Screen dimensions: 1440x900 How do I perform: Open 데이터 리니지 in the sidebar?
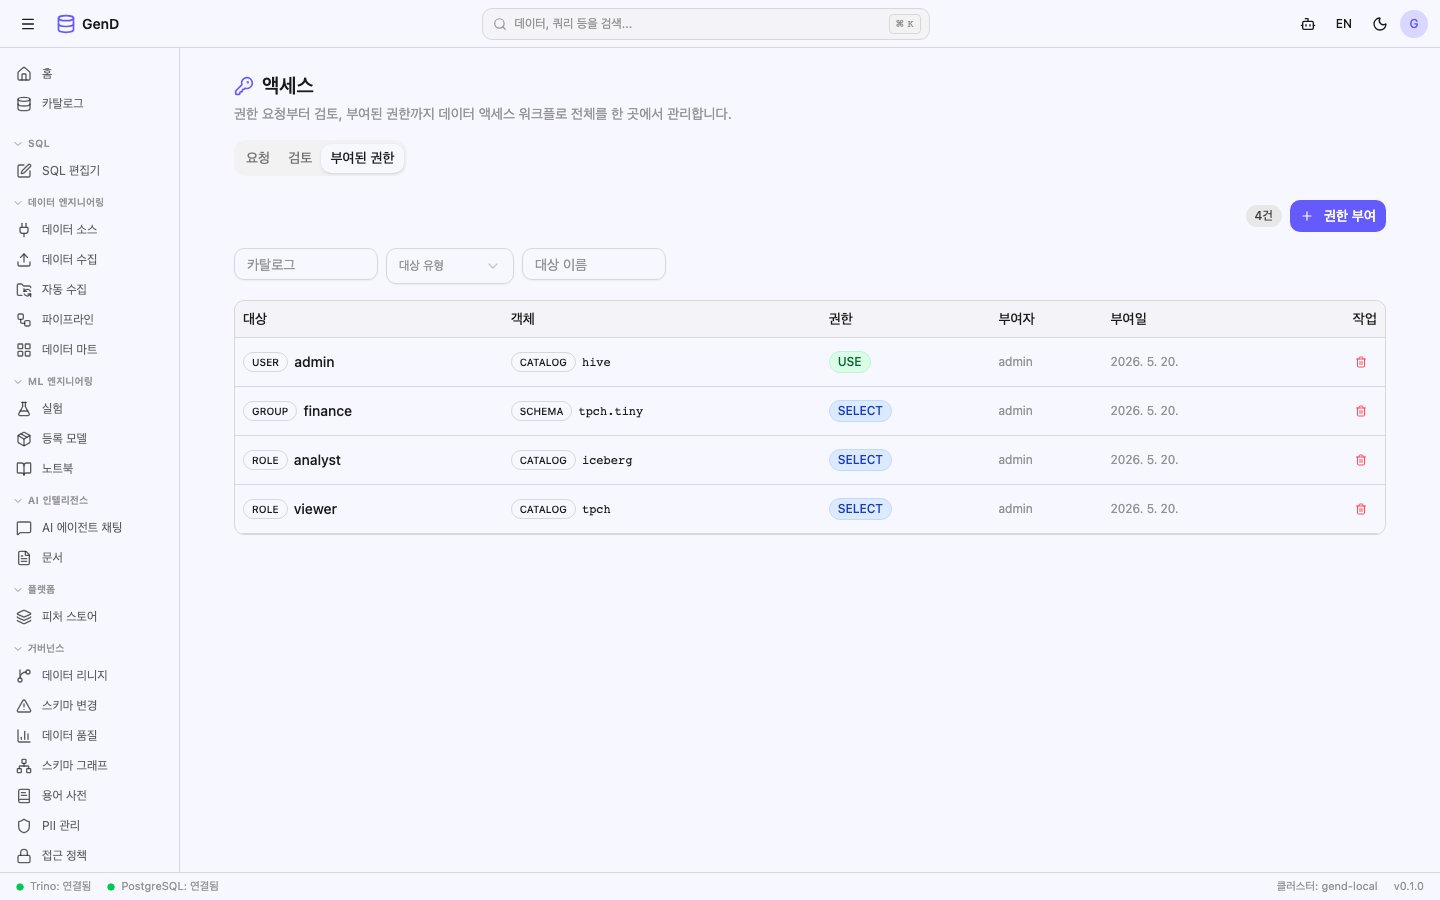(x=90, y=676)
